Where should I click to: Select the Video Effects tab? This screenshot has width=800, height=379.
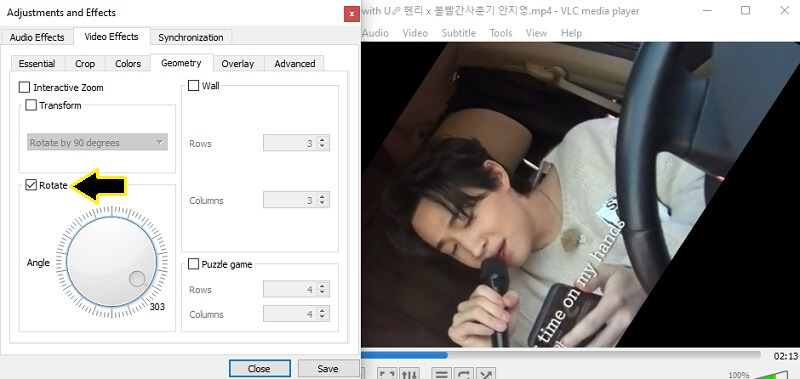(x=111, y=36)
